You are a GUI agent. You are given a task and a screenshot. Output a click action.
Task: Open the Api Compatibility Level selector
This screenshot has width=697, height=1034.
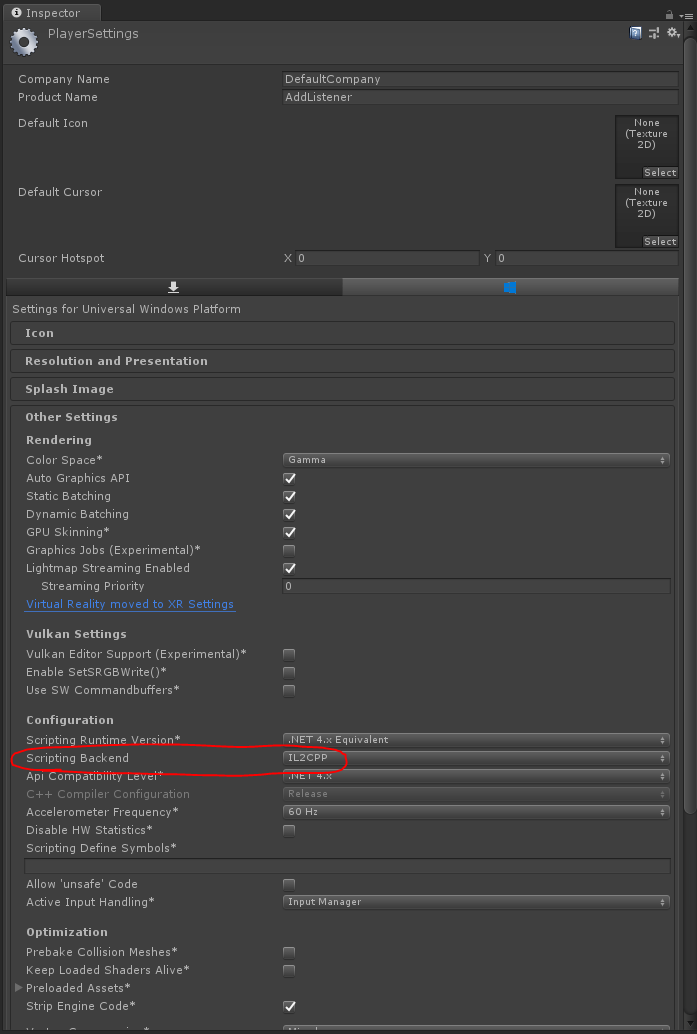476,776
